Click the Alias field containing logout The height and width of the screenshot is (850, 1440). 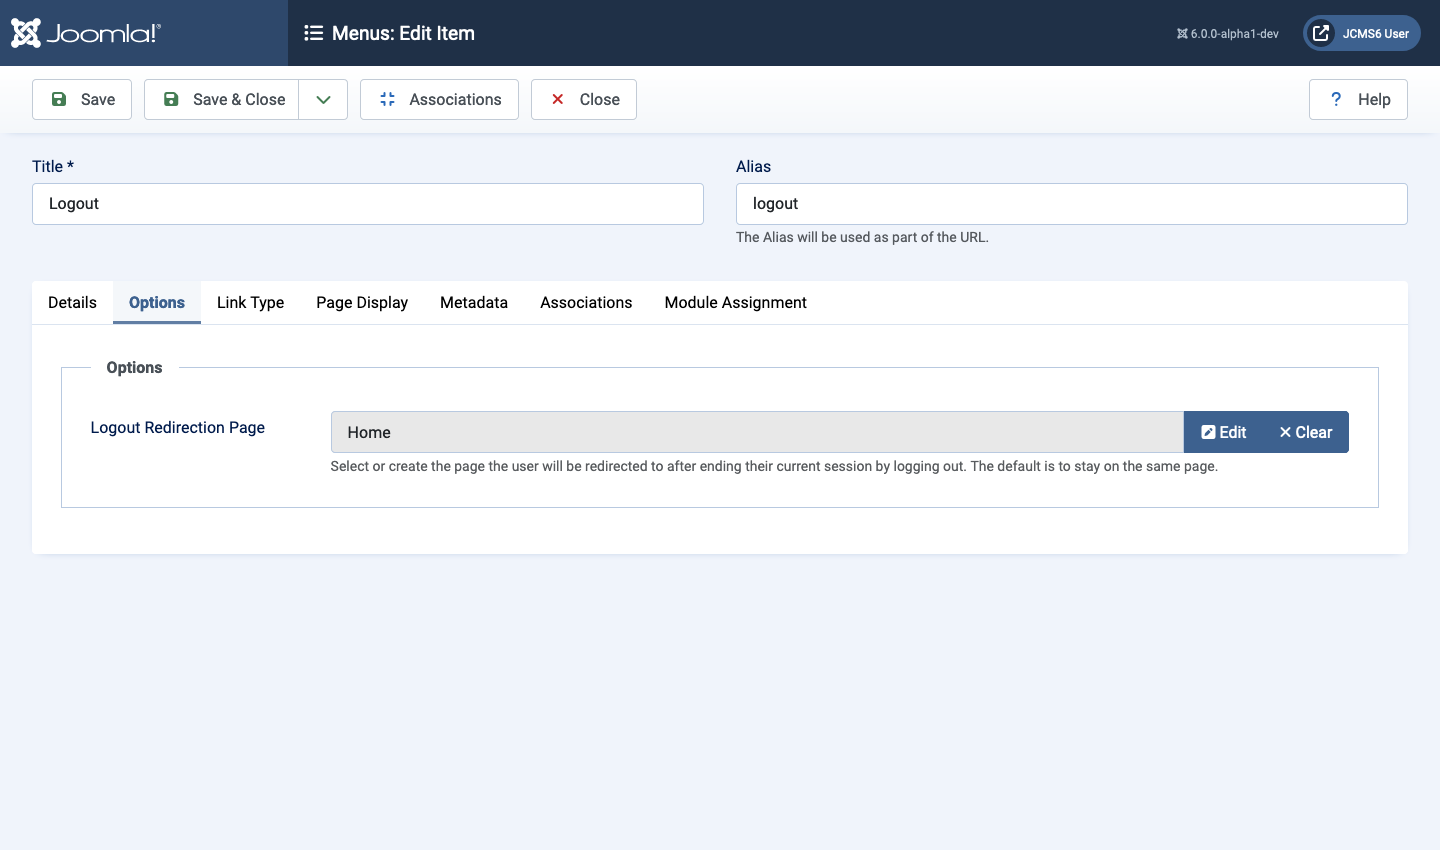1071,203
